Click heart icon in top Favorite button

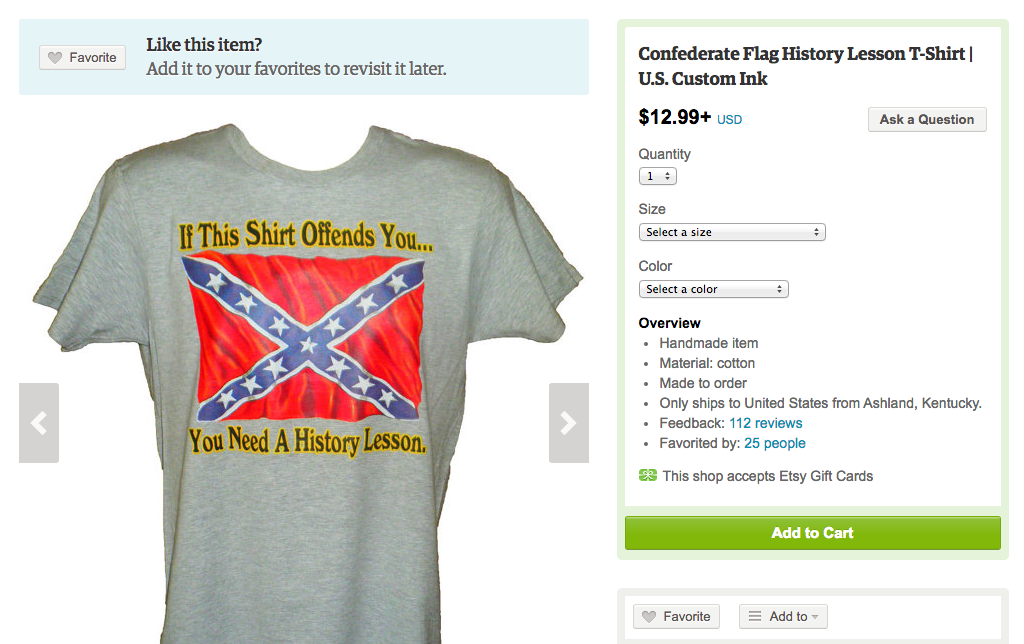coord(55,58)
